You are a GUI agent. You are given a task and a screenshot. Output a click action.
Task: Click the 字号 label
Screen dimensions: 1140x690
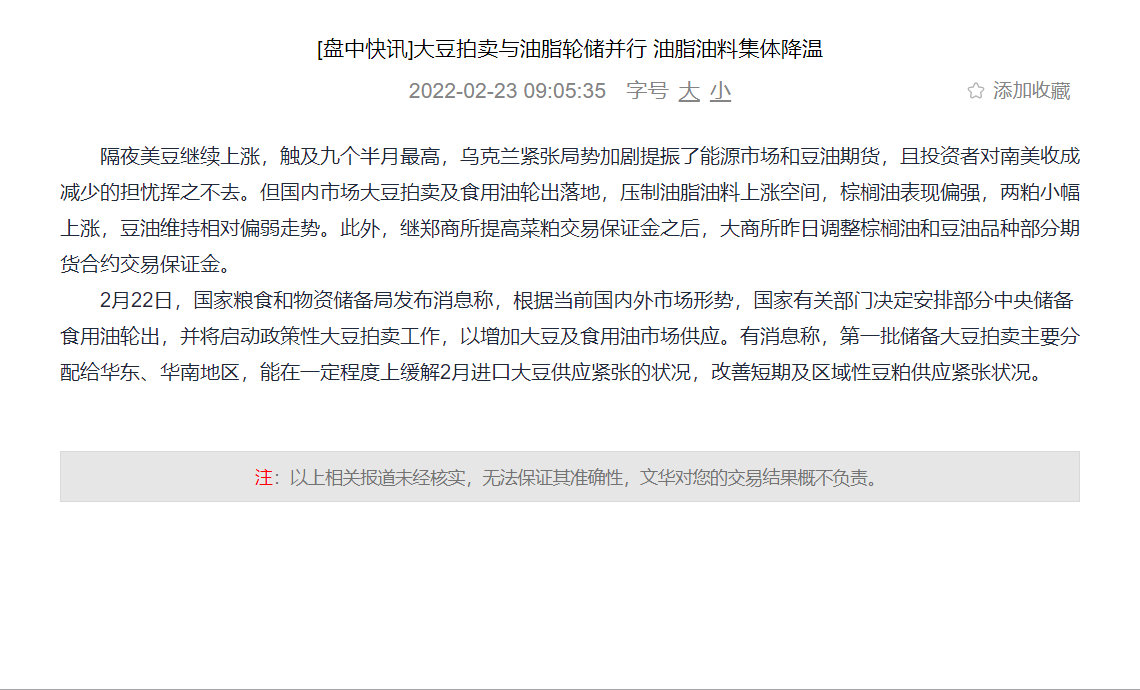pos(647,91)
